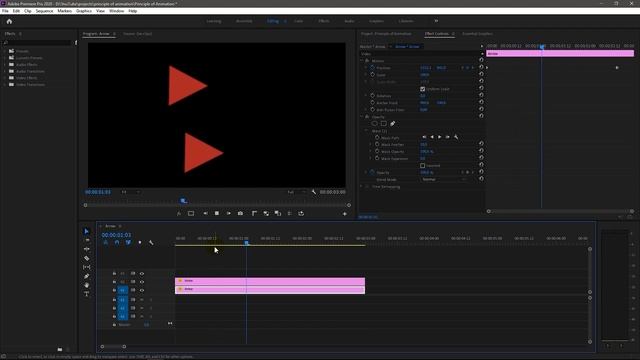Toggle lock on top video track
The image size is (640, 360).
(114, 273)
